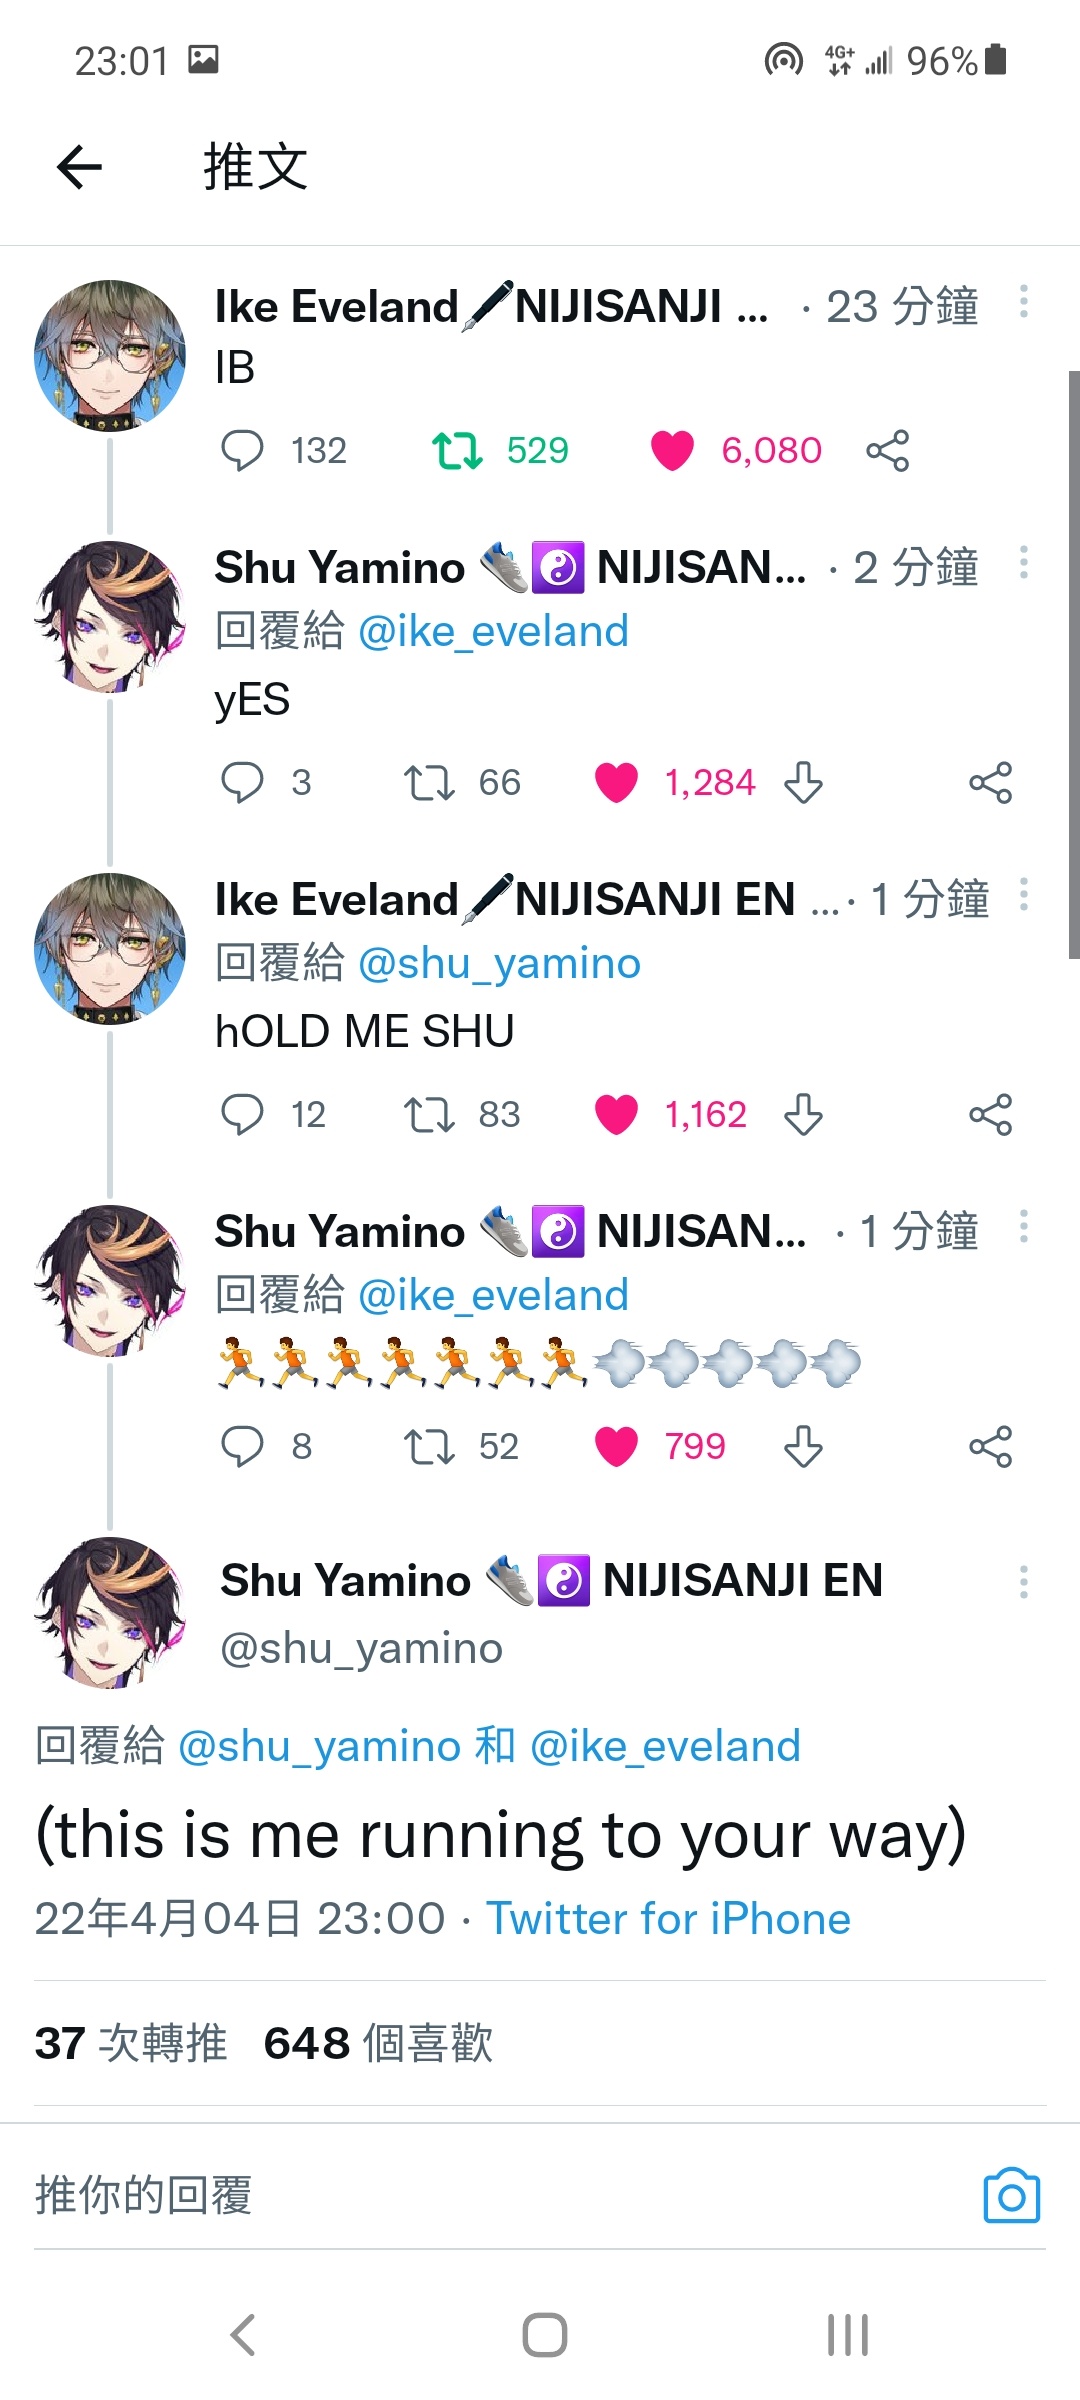This screenshot has height=2400, width=1080.
Task: Open Ike Eveland's profile avatar at top
Action: tap(110, 355)
